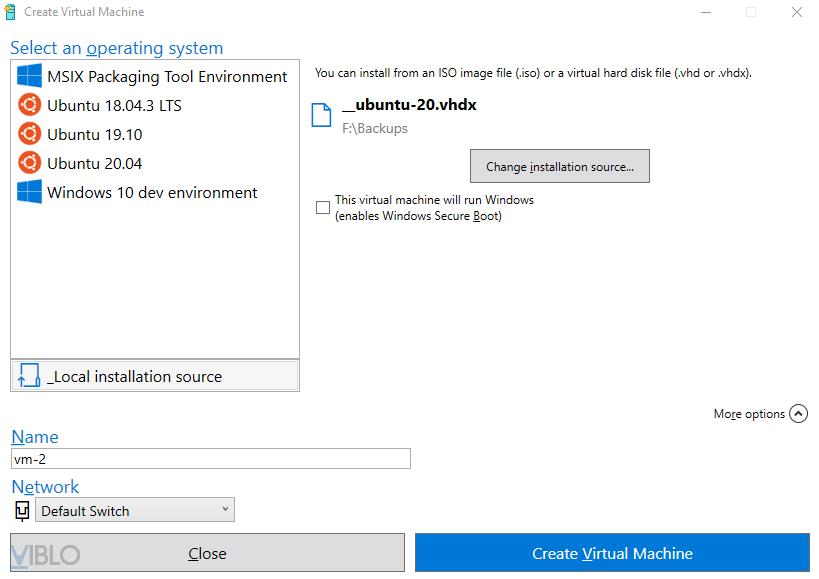Select the Local installation source option

[135, 377]
